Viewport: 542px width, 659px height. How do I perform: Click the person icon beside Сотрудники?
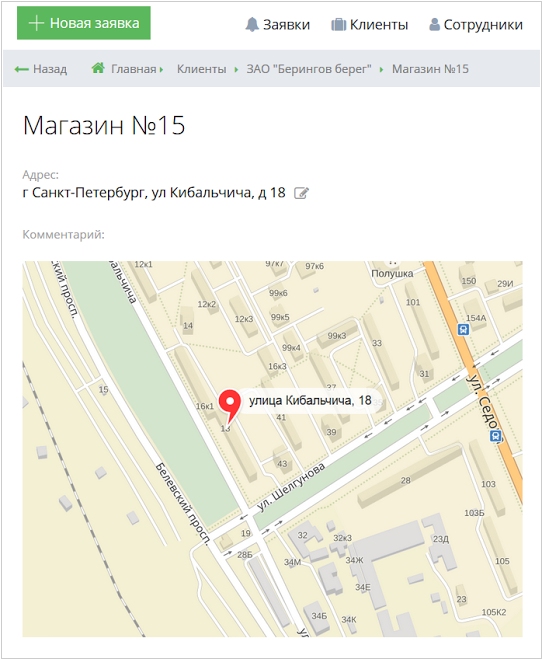(x=434, y=25)
